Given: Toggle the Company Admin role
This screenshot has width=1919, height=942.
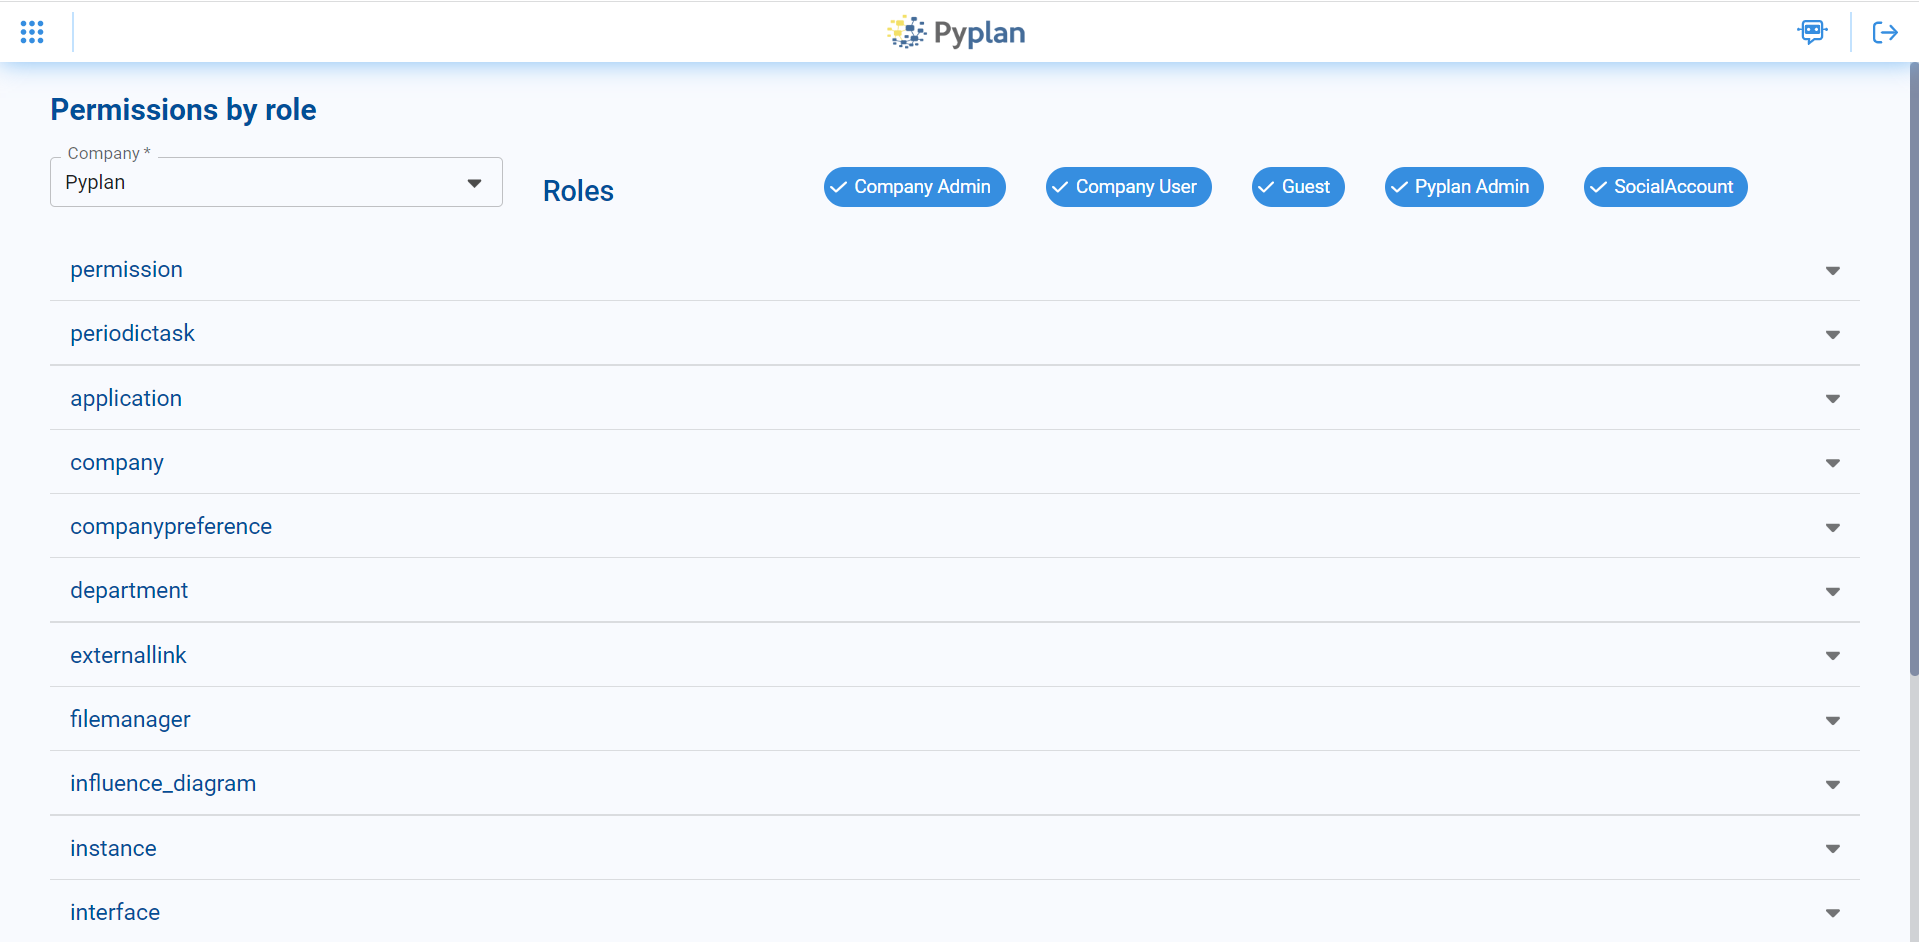Looking at the screenshot, I should pyautogui.click(x=914, y=186).
